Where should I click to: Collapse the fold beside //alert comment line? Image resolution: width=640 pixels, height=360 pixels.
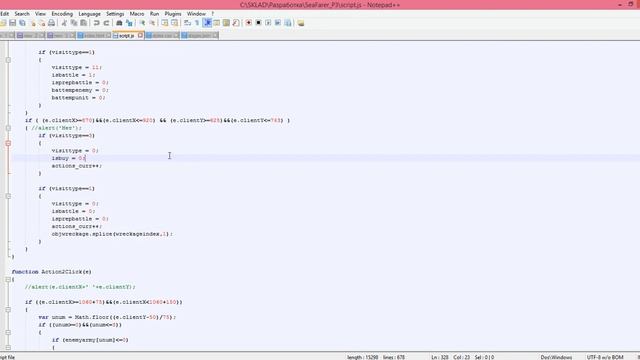point(8,128)
